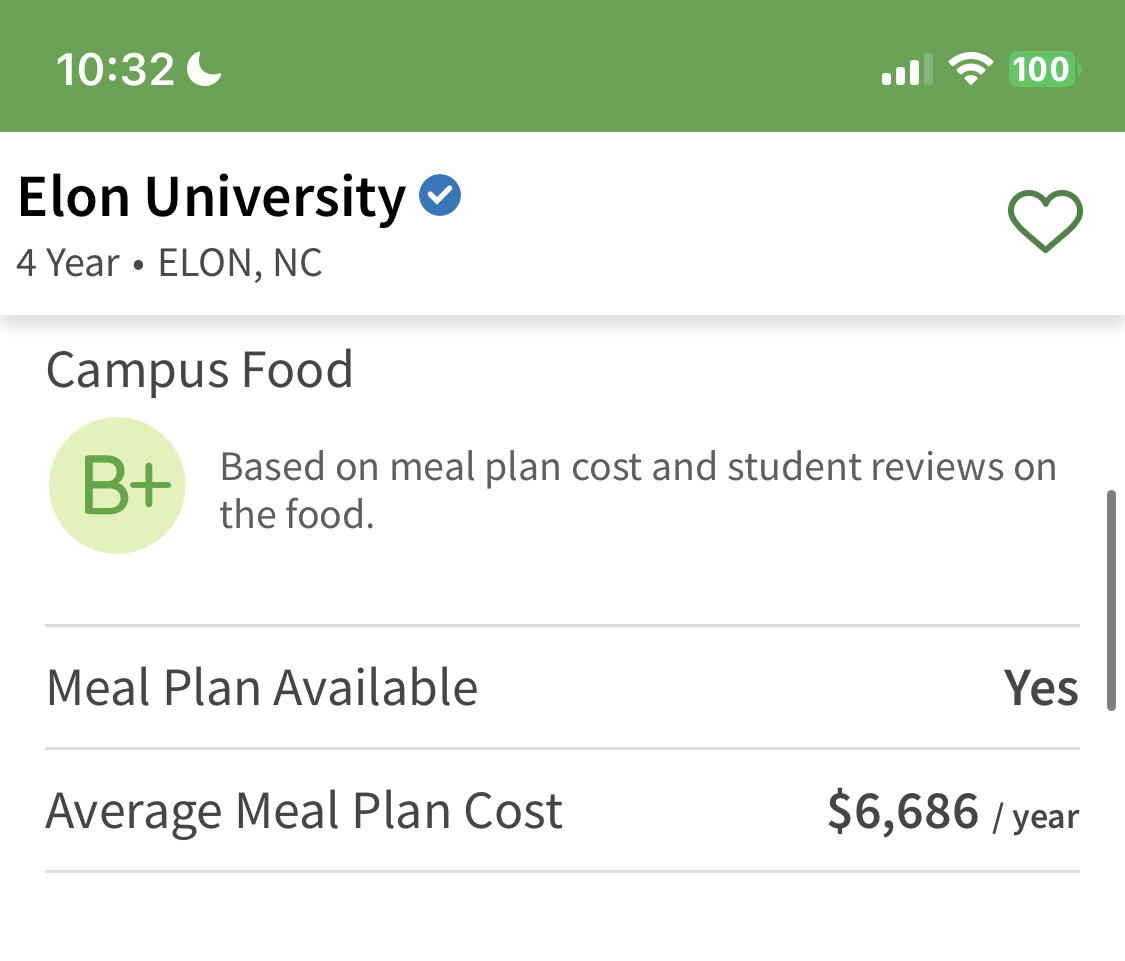Screen dimensions: 1125x961
Task: Tap the moon Do Not Disturb icon
Action: (x=204, y=70)
